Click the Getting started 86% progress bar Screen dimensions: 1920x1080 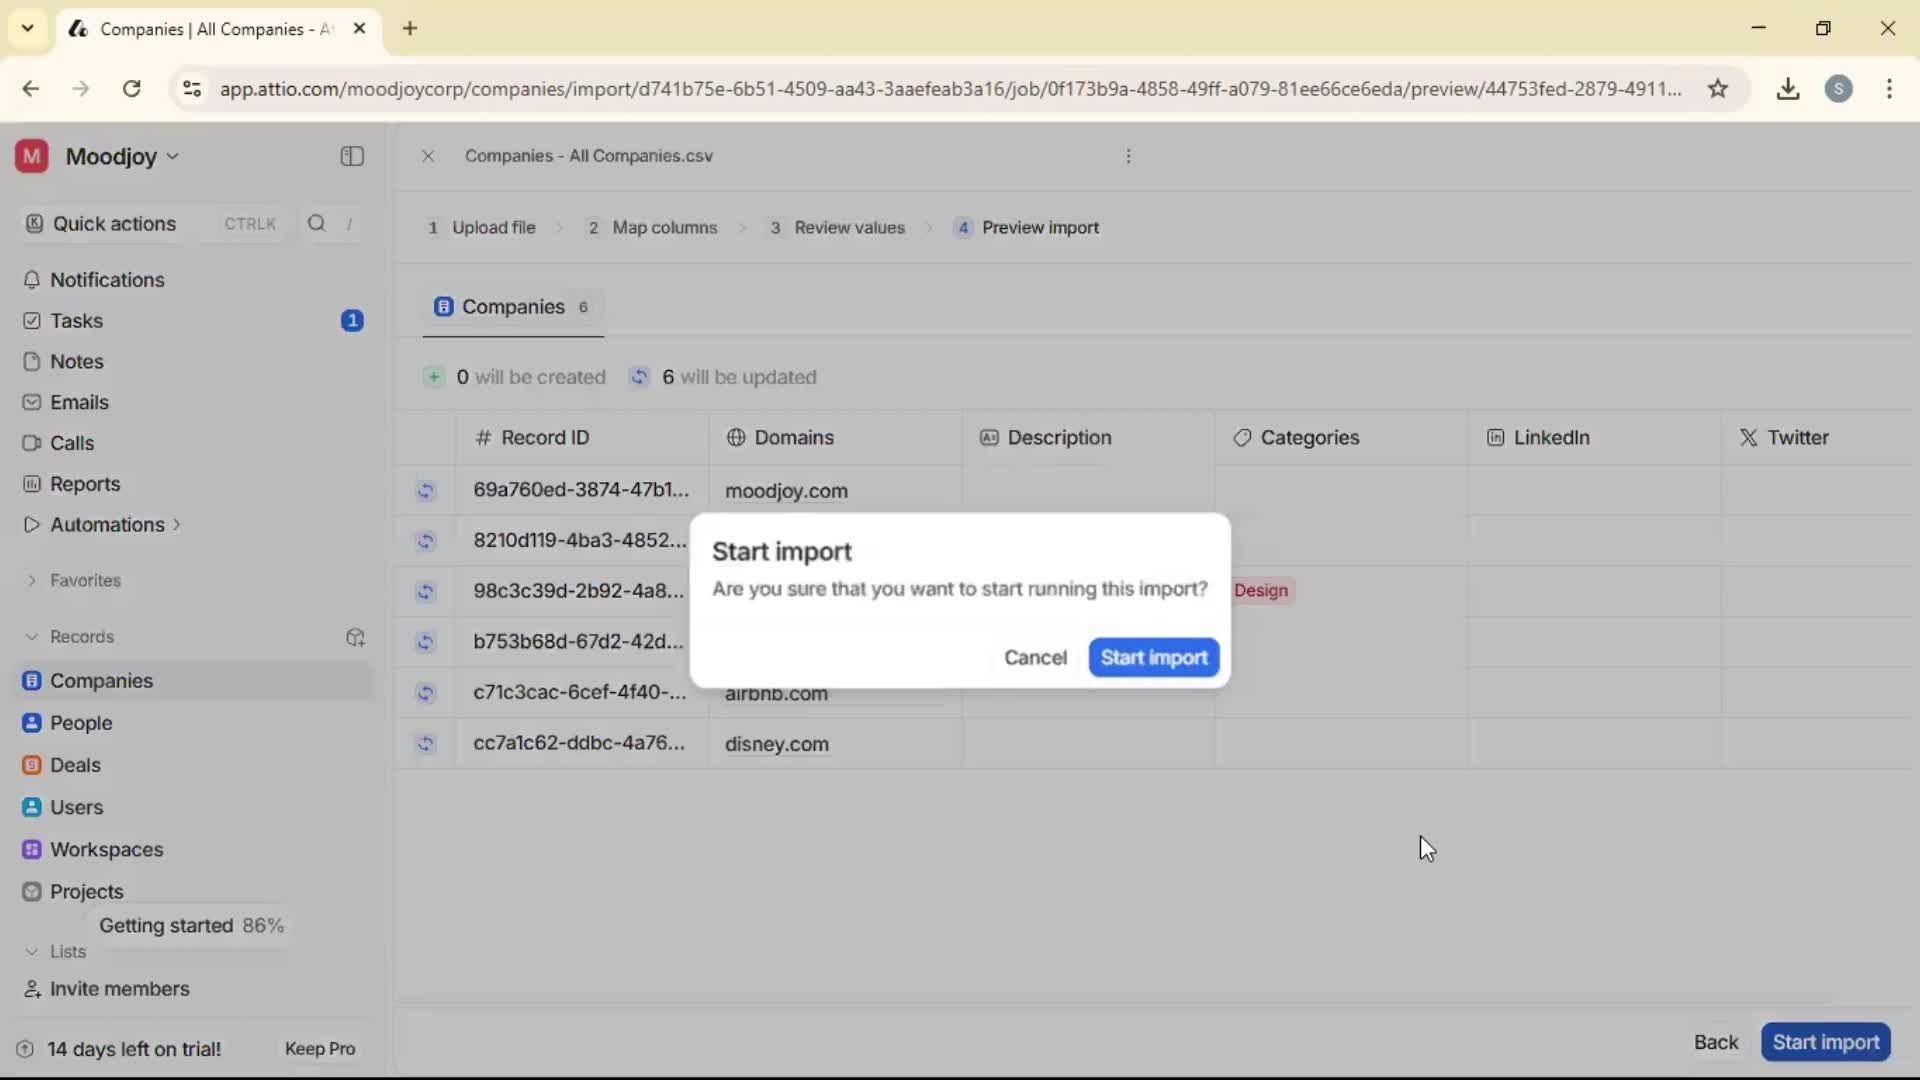191,925
